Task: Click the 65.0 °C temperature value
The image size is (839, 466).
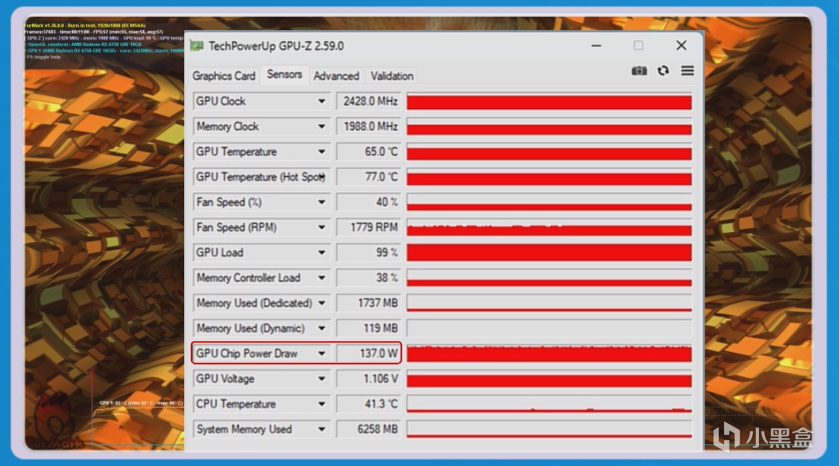Action: pyautogui.click(x=369, y=151)
